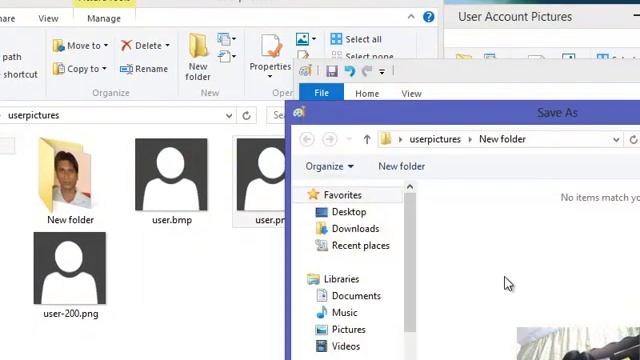
Task: Create a New folder from Explorer ribbon
Action: (x=198, y=58)
